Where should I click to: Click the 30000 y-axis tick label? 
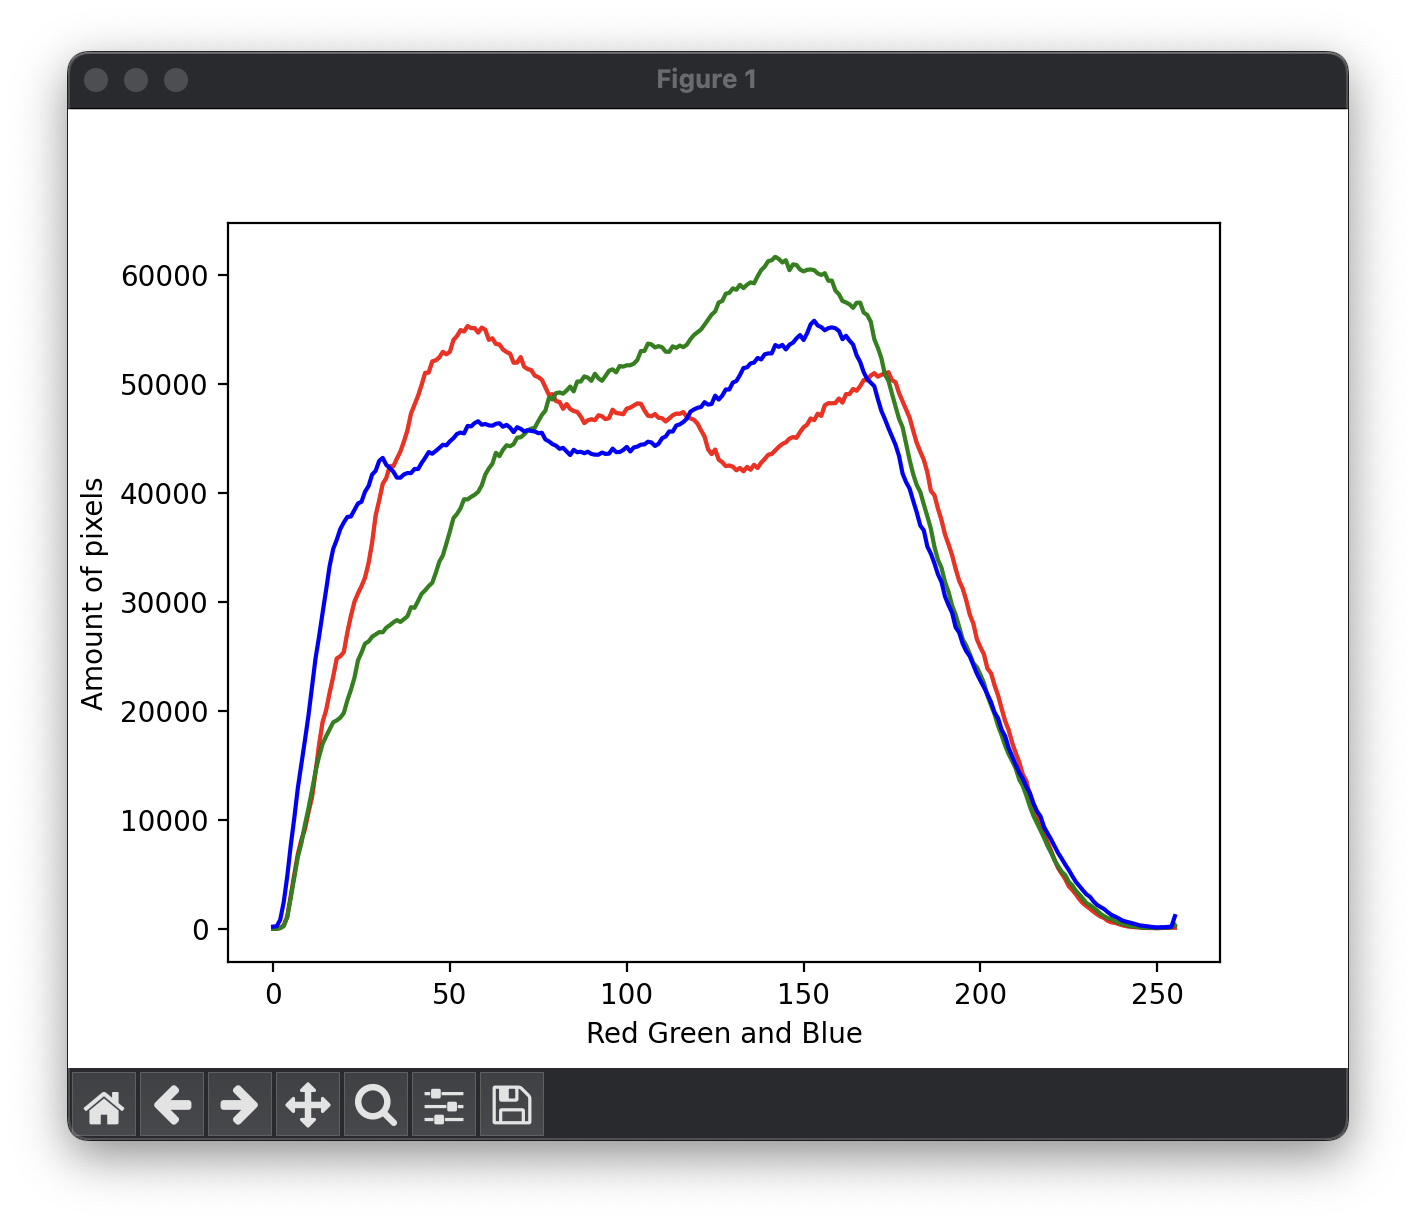point(165,603)
